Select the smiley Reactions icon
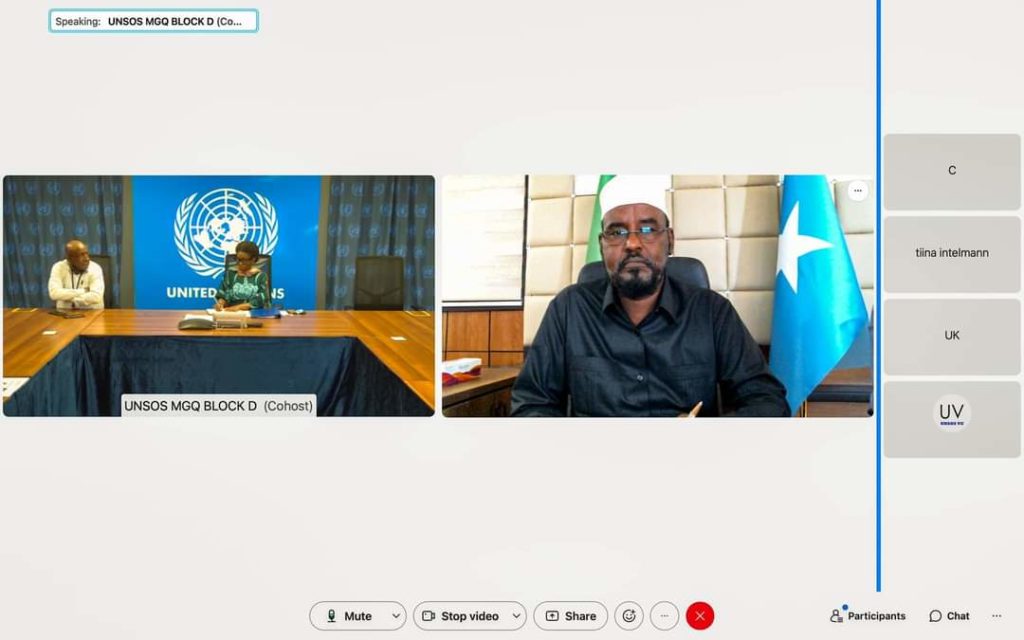The image size is (1024, 640). point(629,616)
